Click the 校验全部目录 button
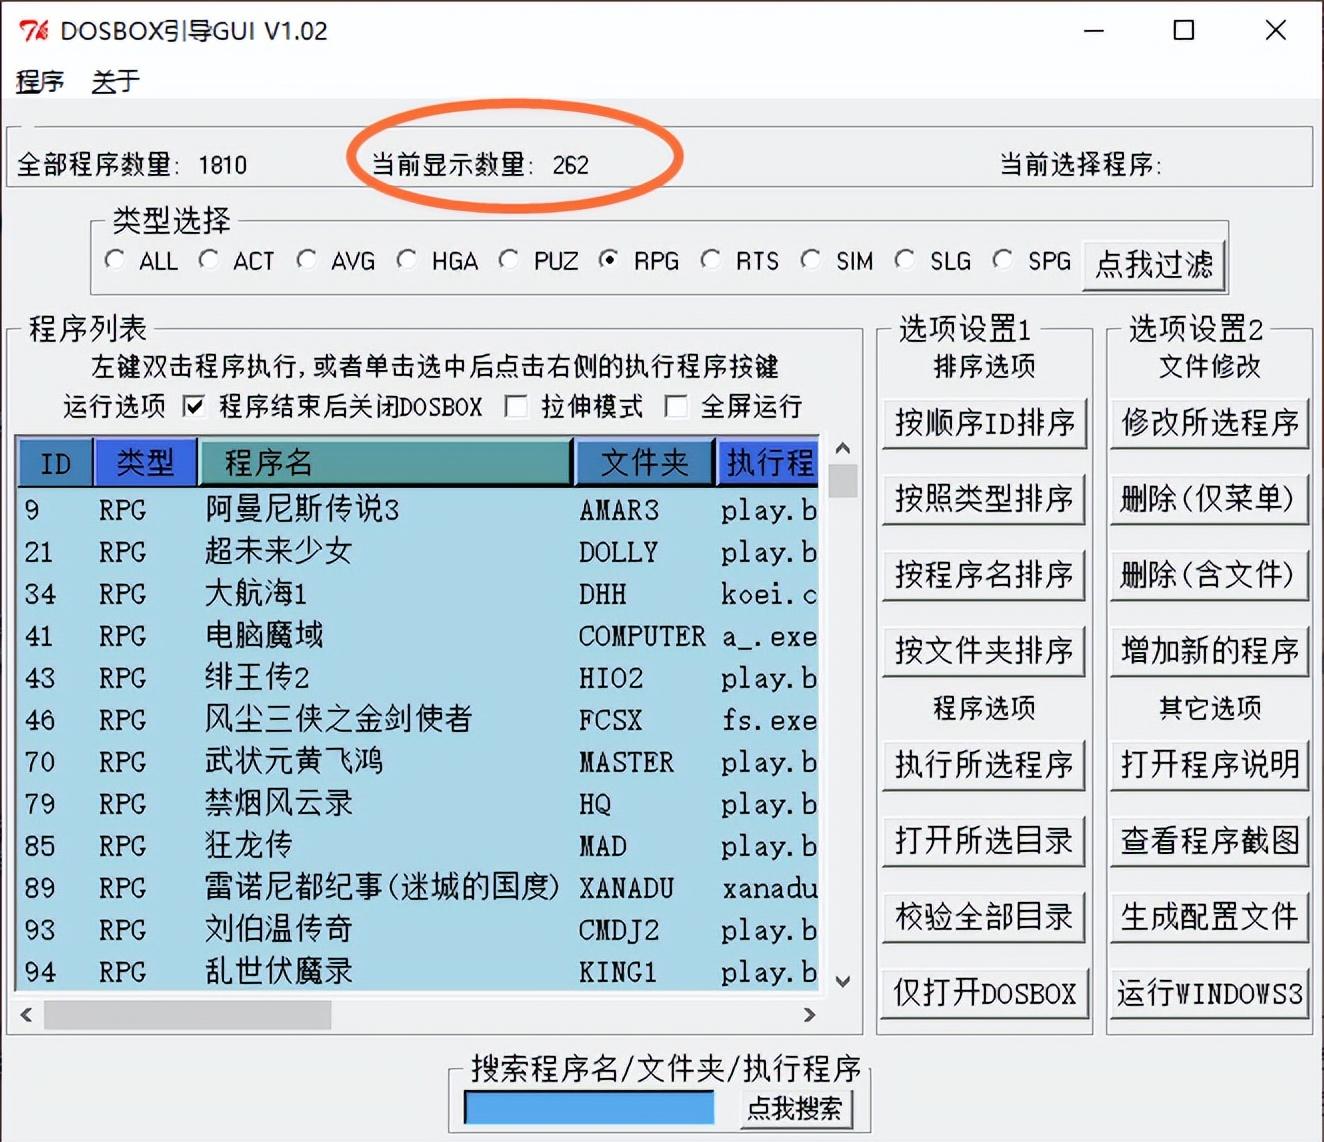 coord(984,917)
